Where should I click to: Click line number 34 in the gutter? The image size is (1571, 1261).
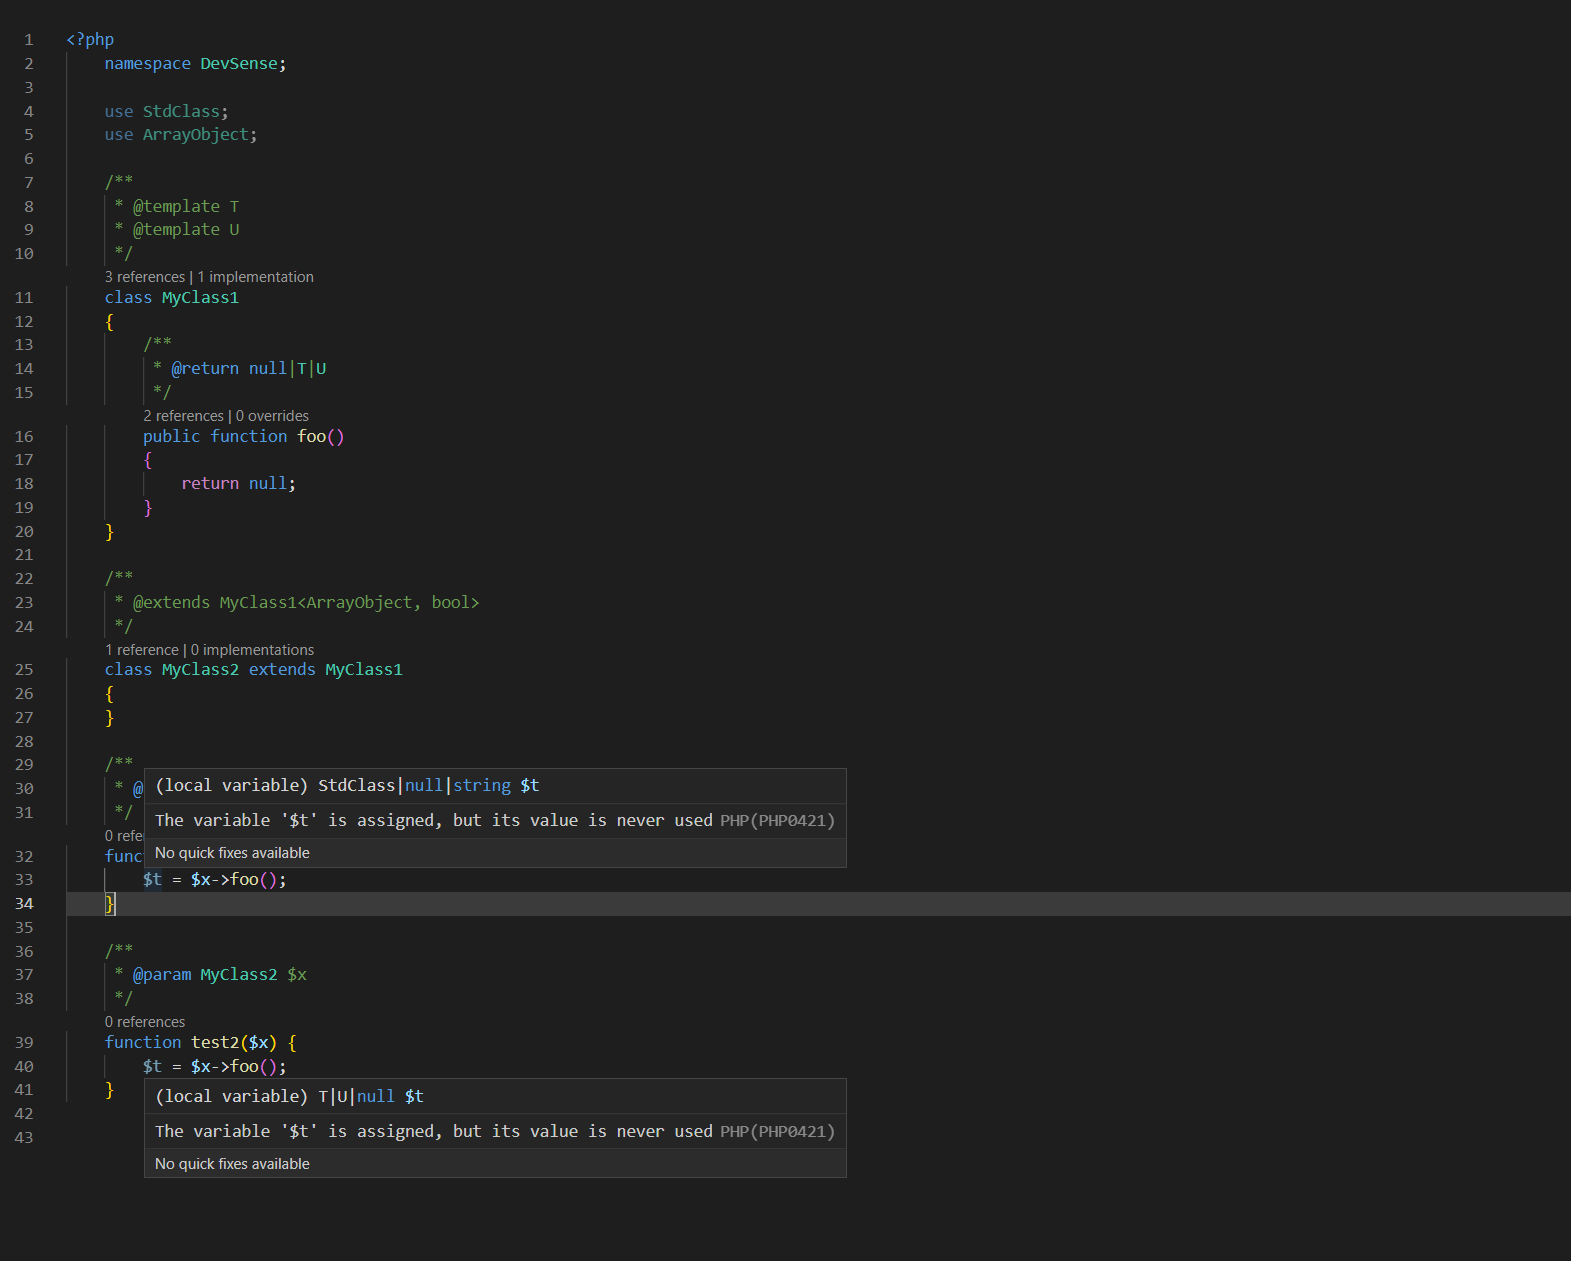pos(24,904)
